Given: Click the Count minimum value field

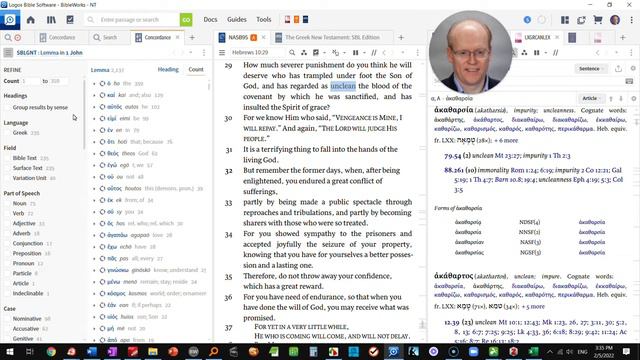Looking at the screenshot, I should 31,81.
